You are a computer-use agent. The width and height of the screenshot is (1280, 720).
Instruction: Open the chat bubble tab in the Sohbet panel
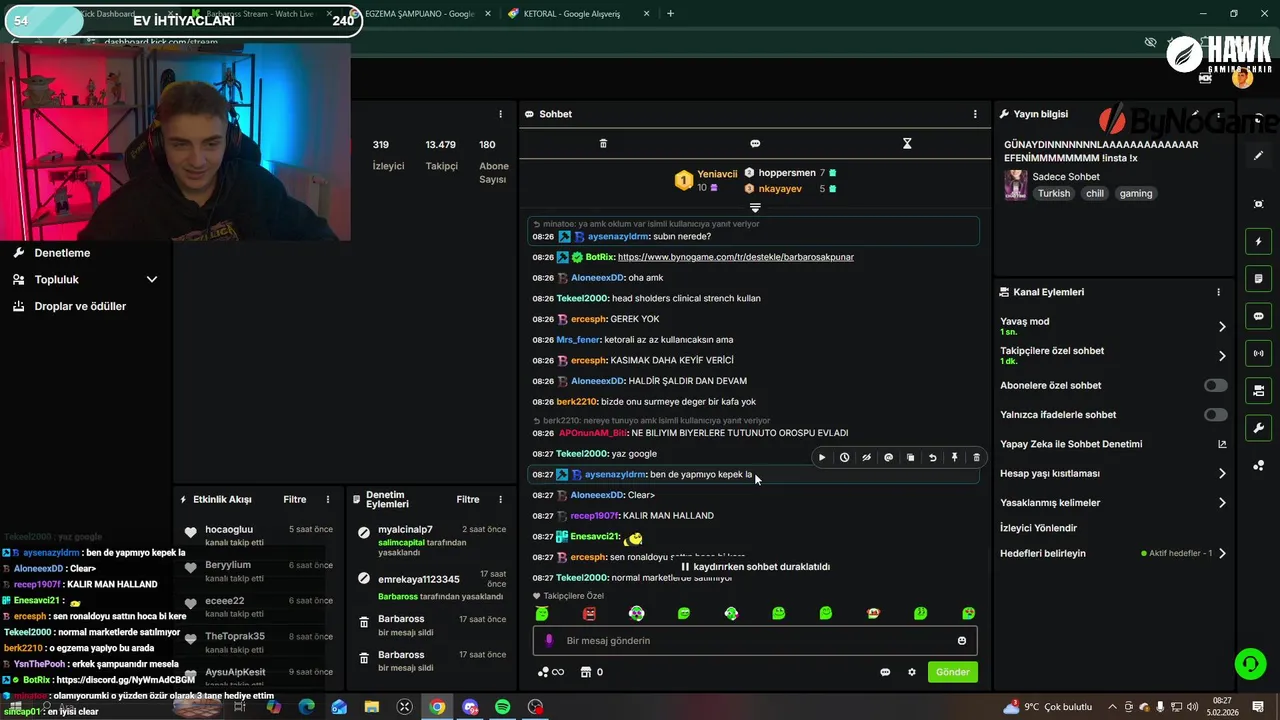pyautogui.click(x=755, y=144)
